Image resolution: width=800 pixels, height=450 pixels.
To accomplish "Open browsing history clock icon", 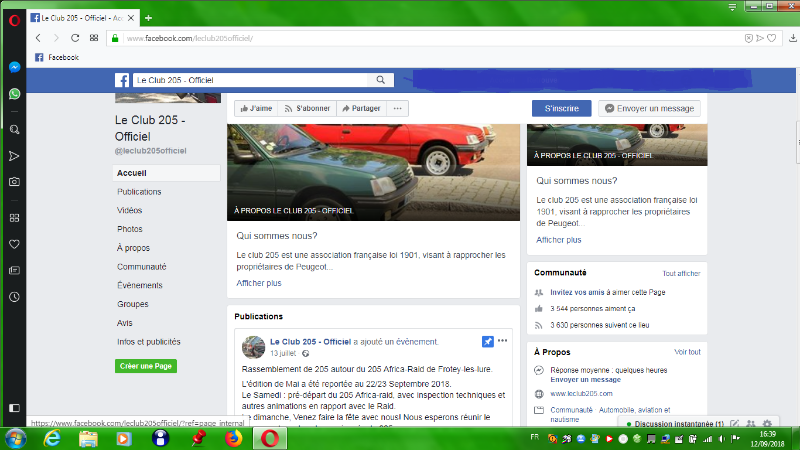I will coord(14,297).
